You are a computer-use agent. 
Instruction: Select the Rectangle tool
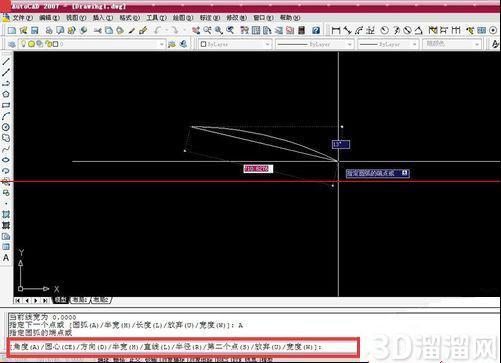(6, 105)
